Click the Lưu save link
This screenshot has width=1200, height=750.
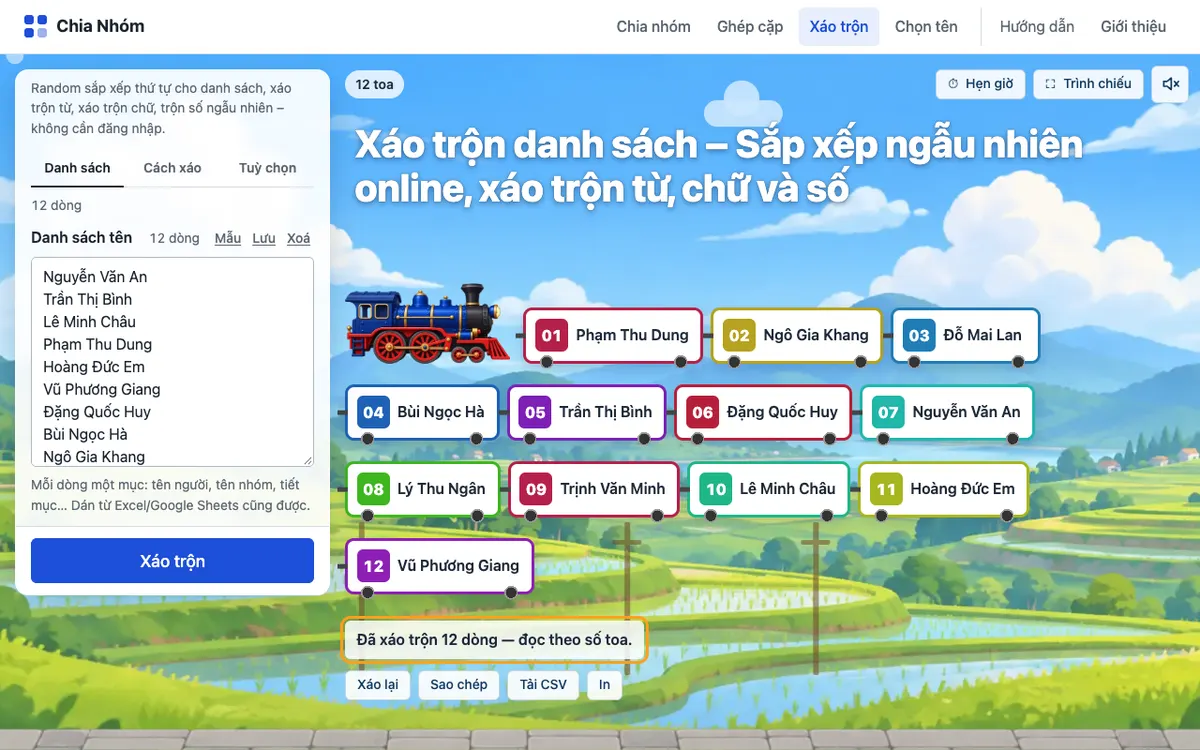(264, 238)
